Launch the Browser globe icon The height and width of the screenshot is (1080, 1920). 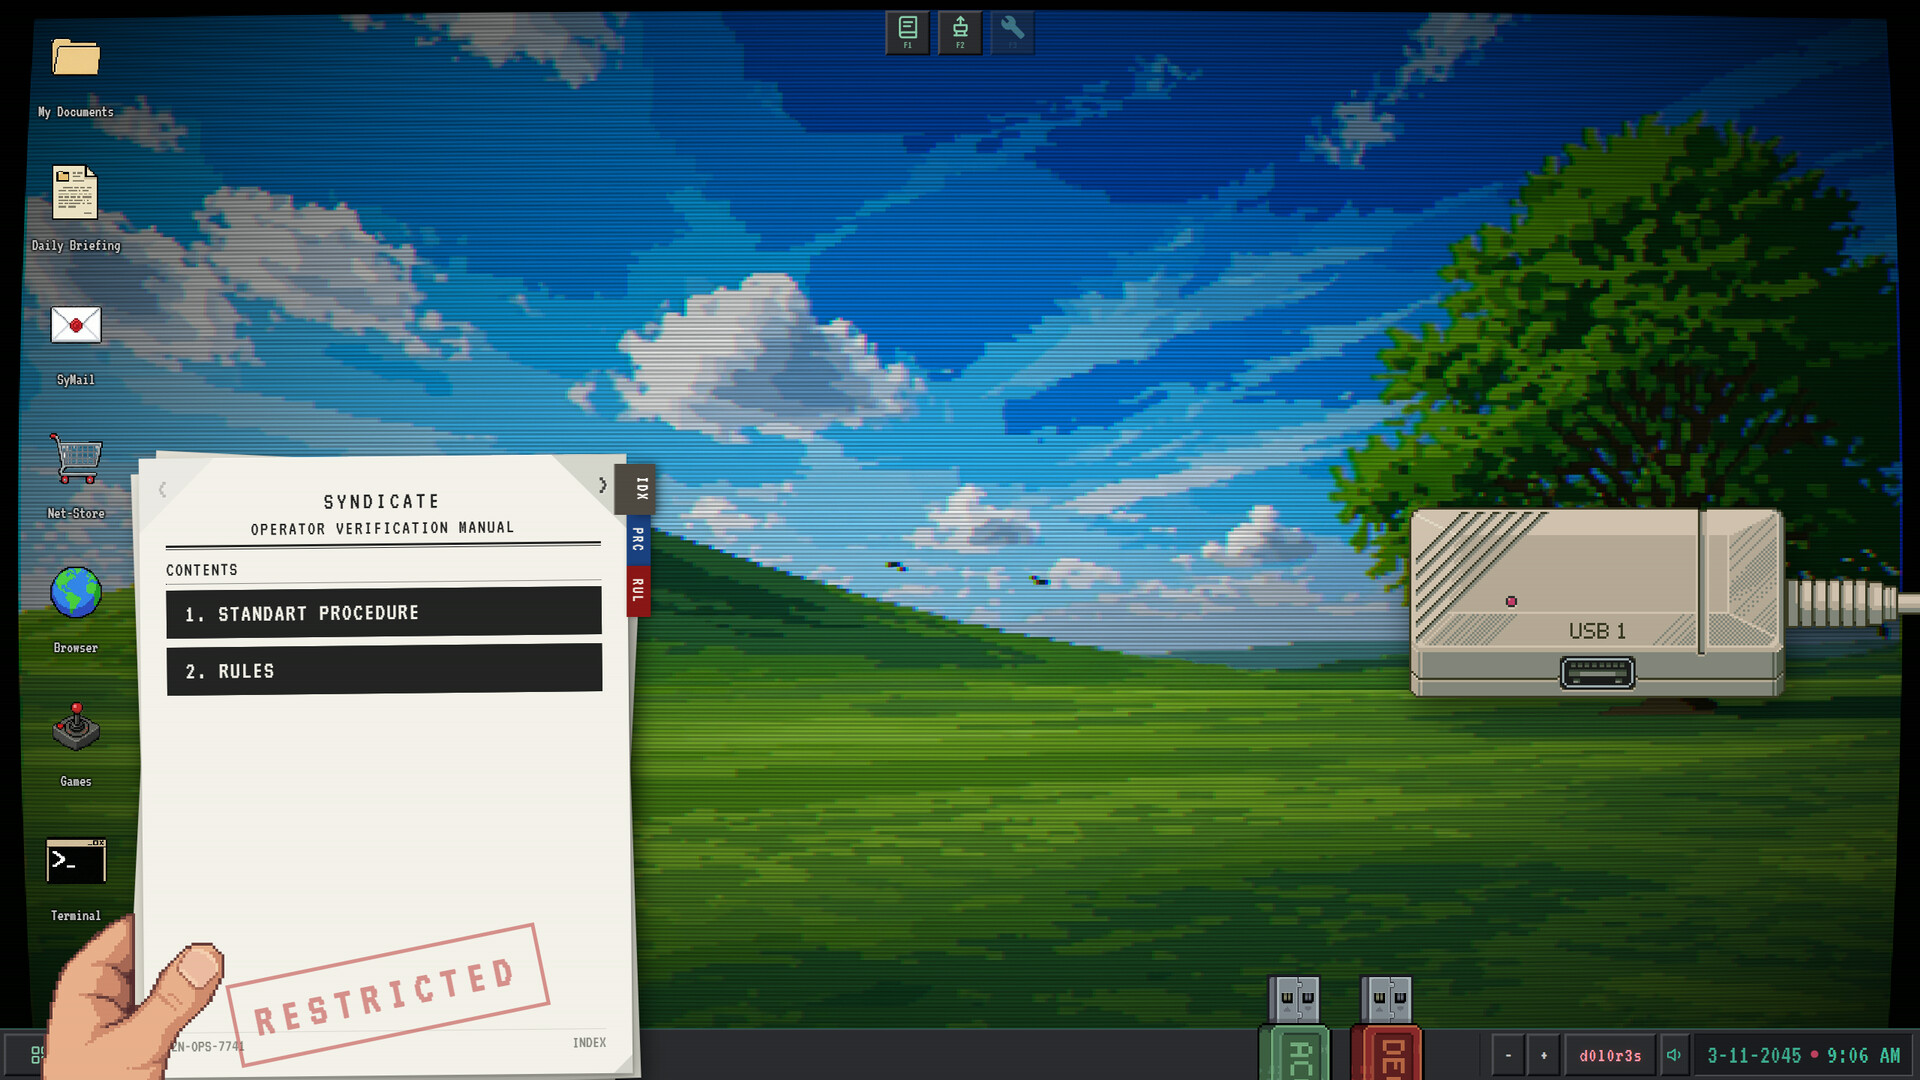tap(76, 593)
